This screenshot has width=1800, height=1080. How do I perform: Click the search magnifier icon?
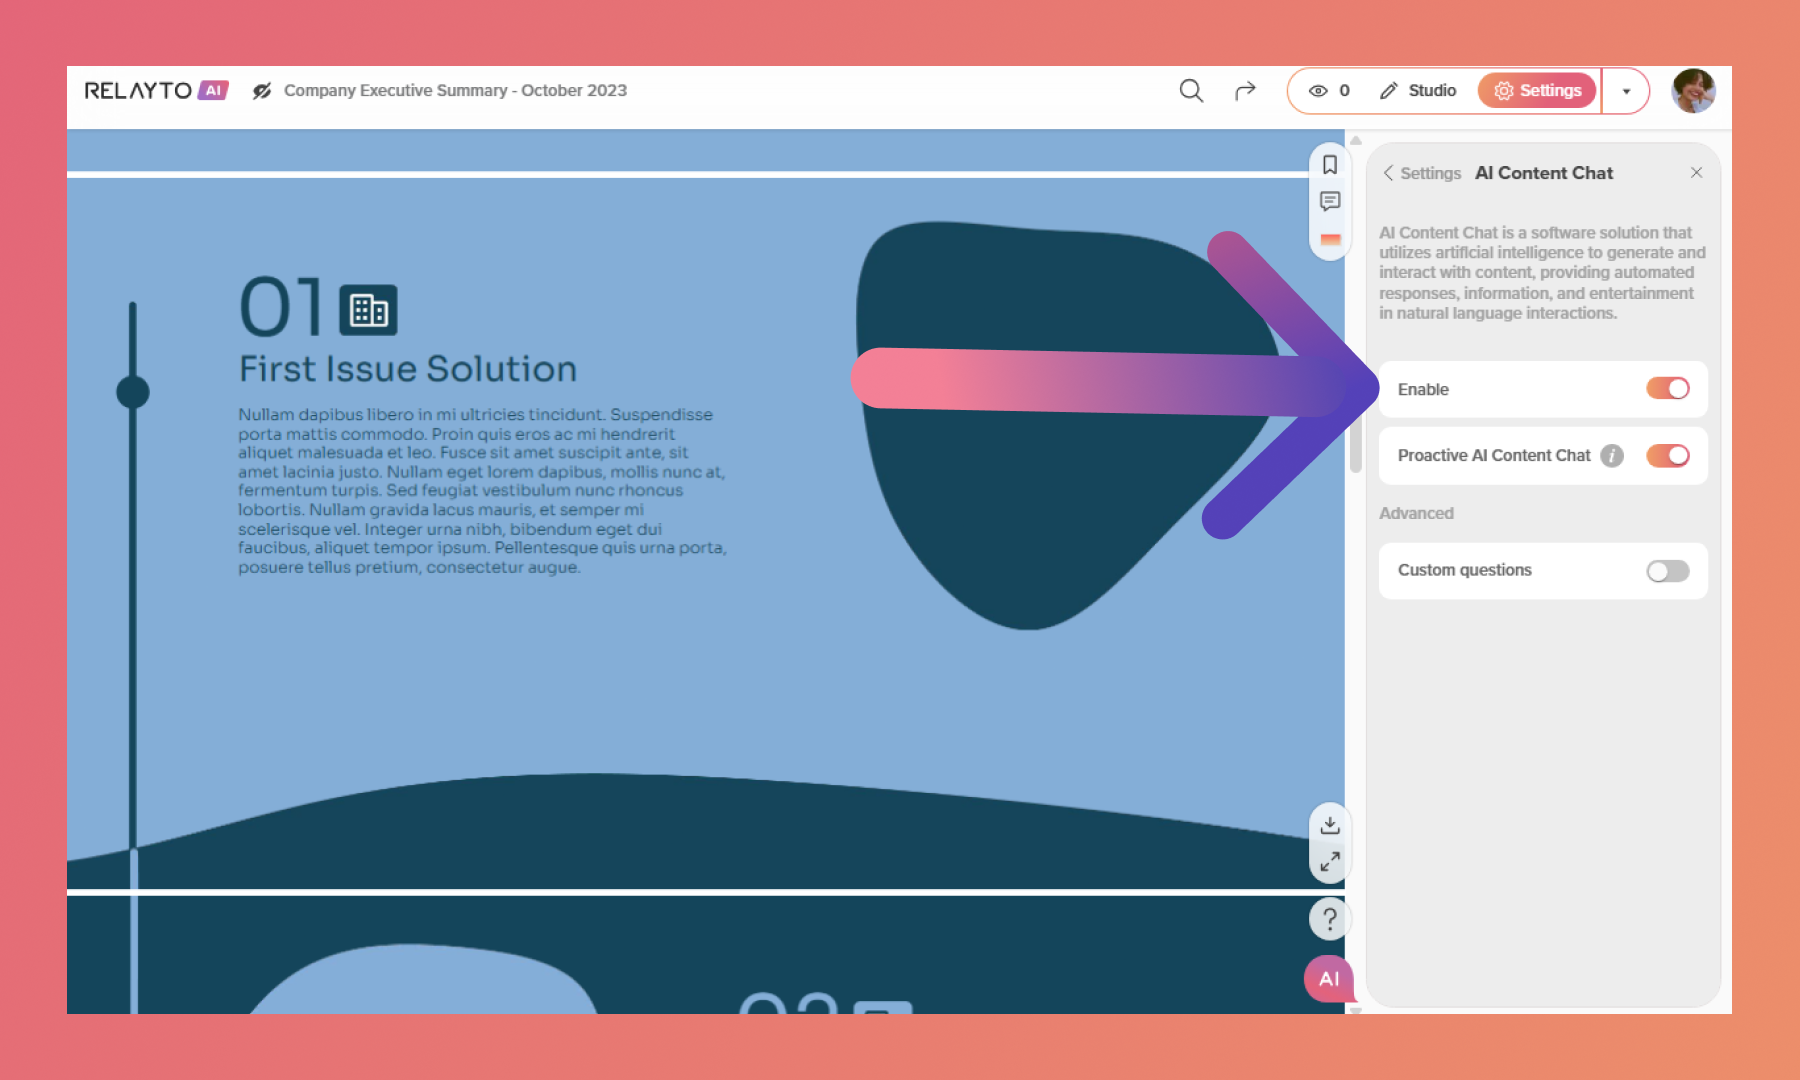tap(1190, 91)
